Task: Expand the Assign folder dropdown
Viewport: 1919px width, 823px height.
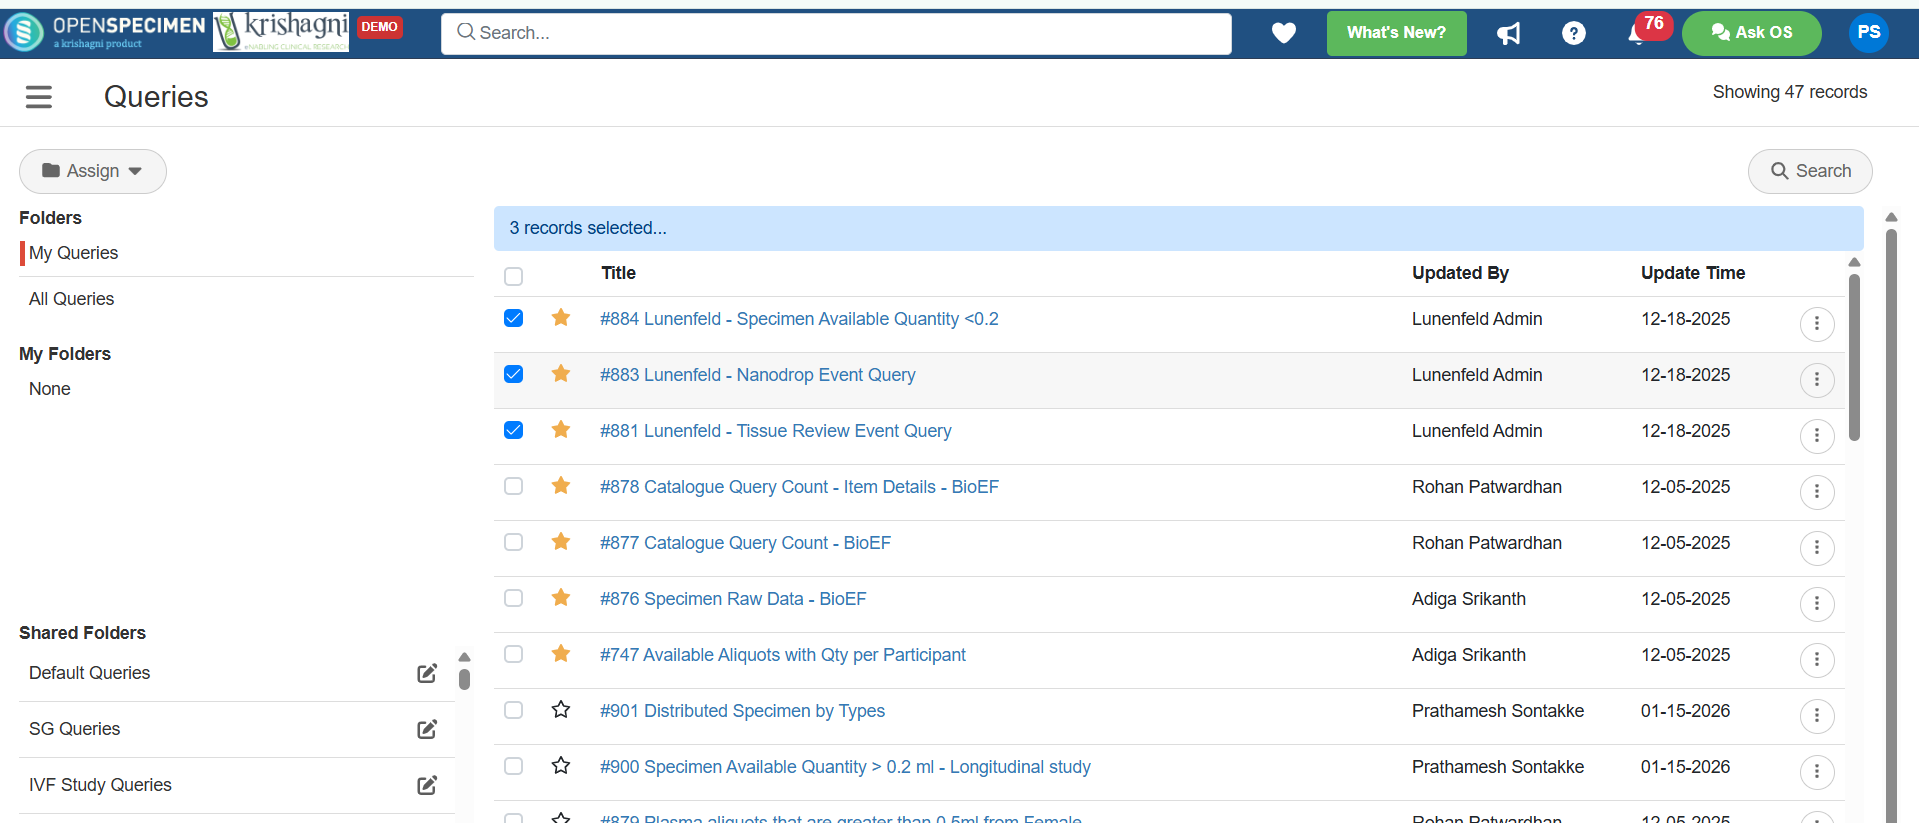Action: tap(93, 171)
